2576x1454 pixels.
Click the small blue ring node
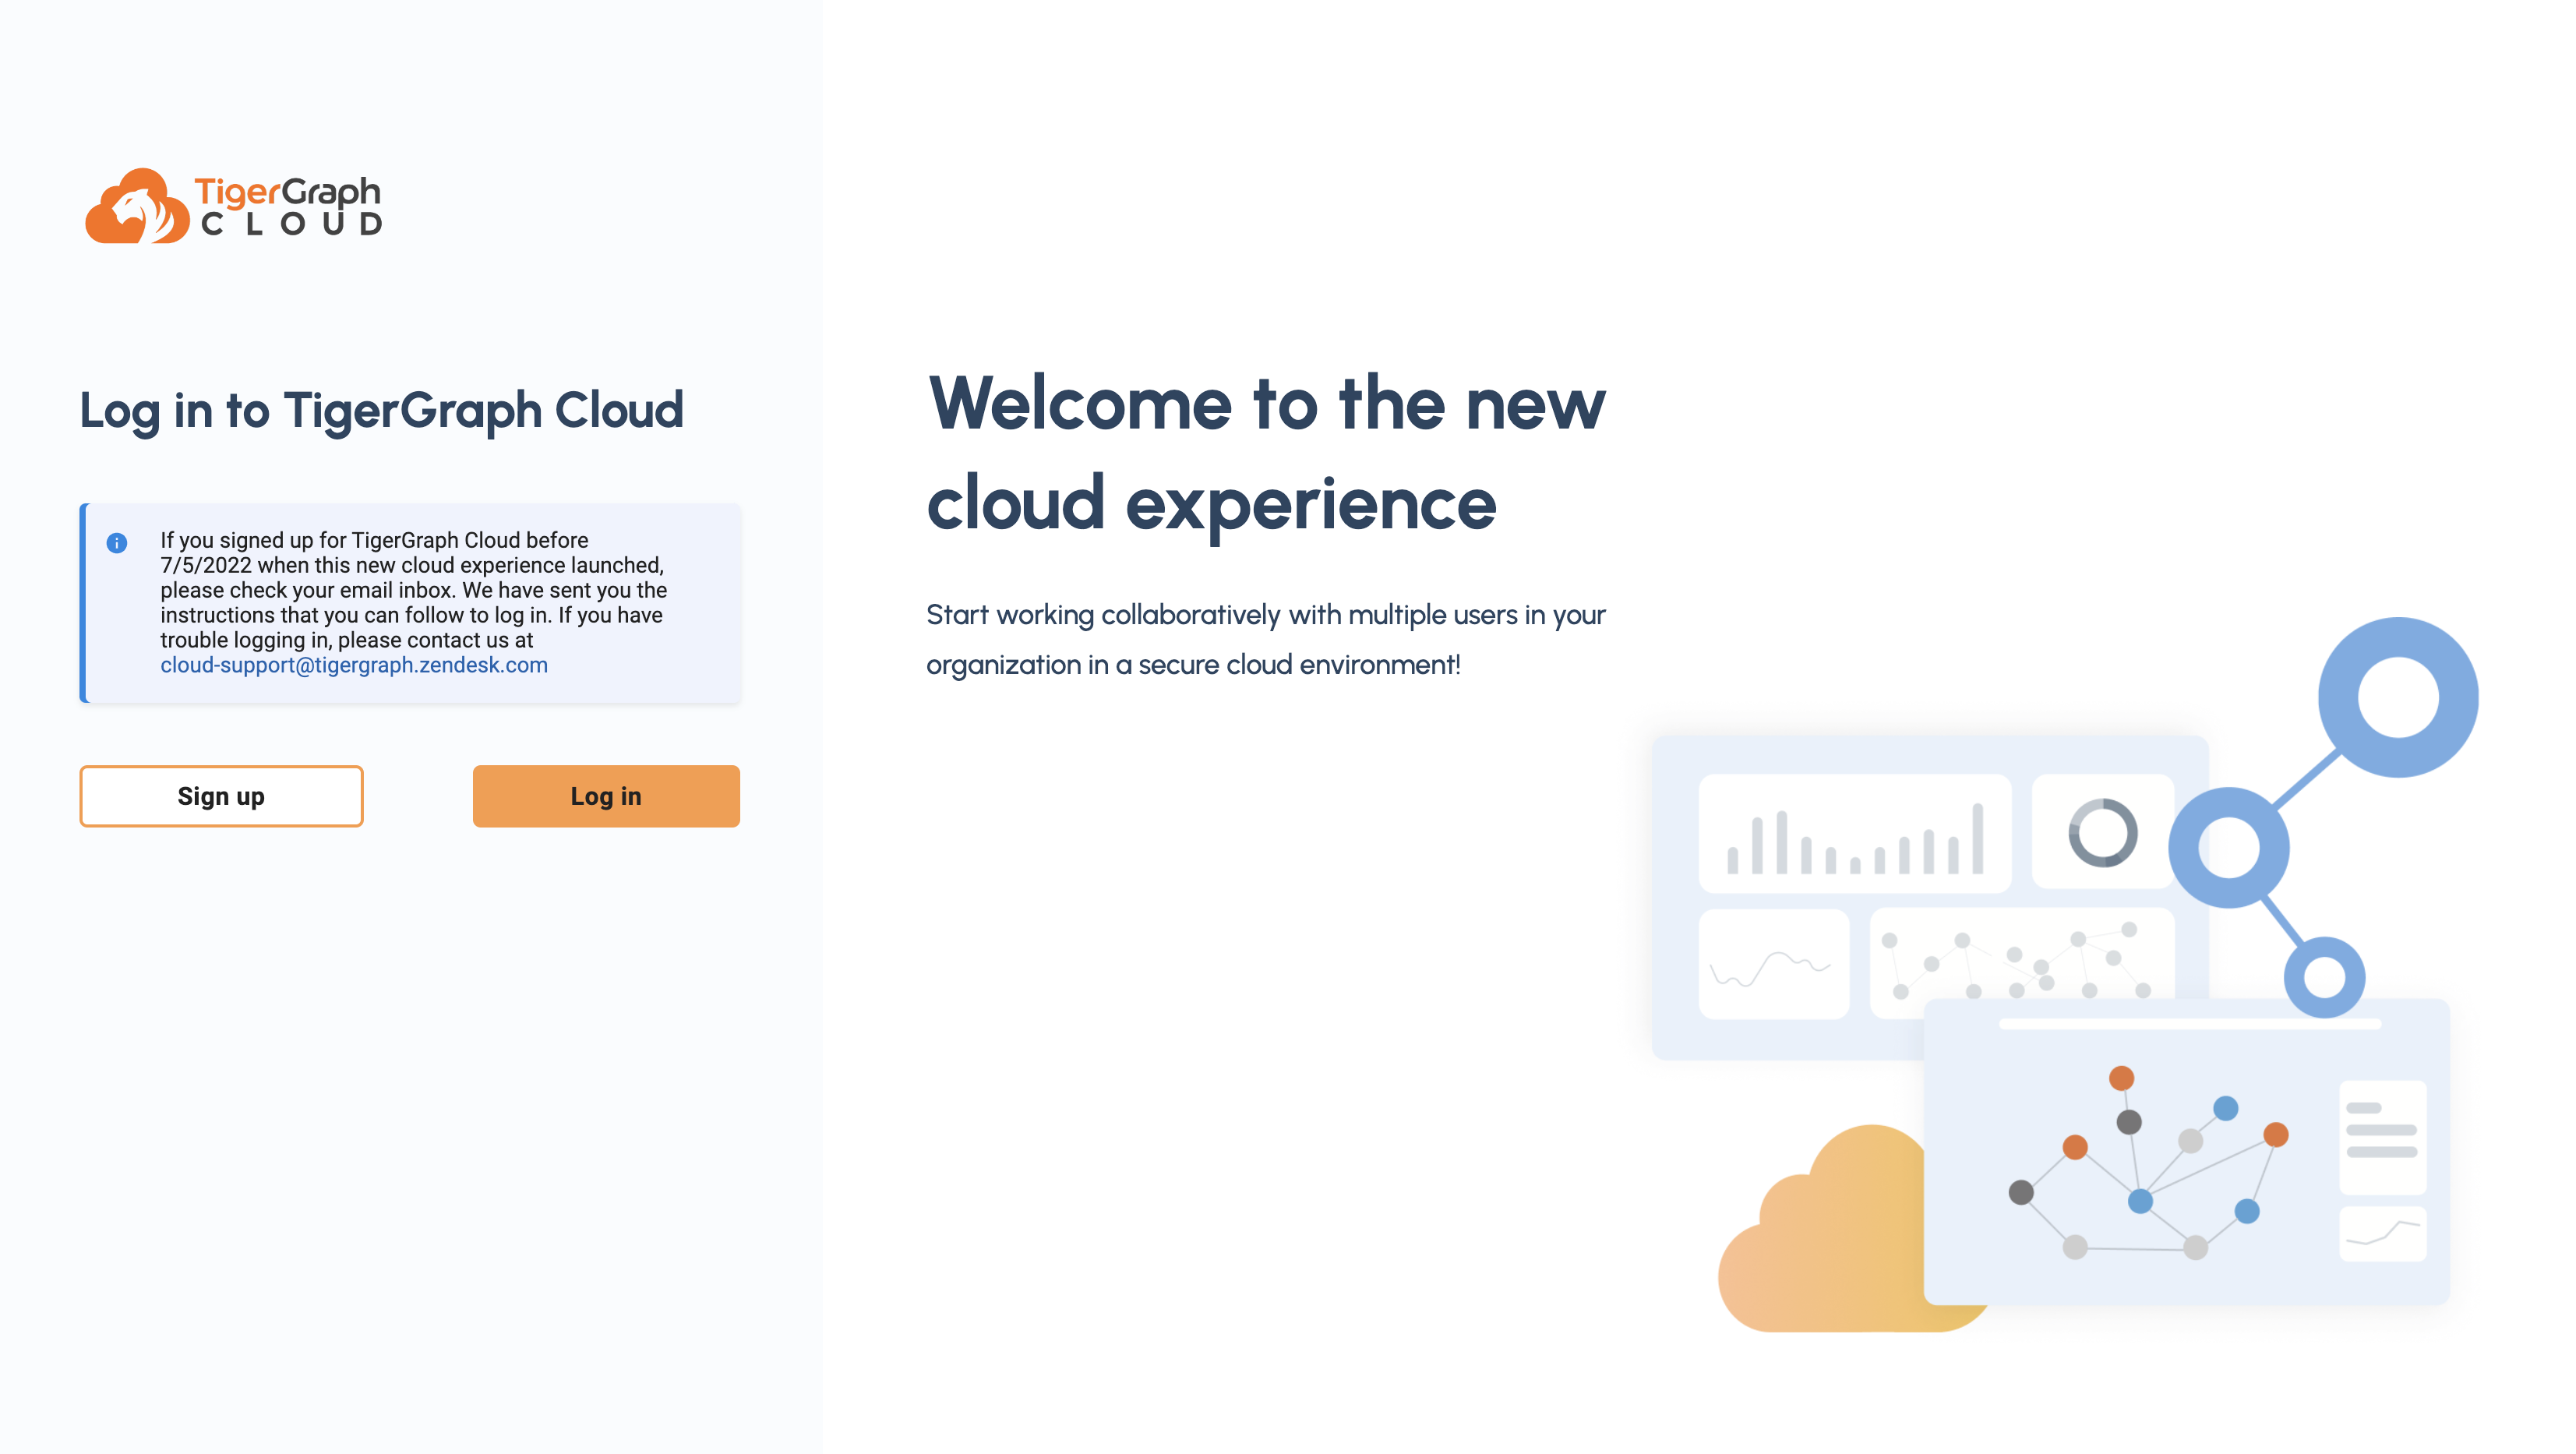[2324, 976]
